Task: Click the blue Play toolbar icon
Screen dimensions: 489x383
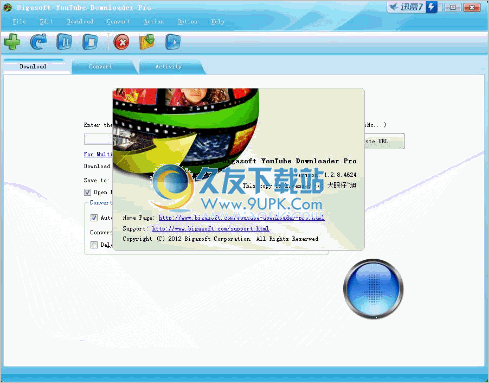Action: (x=173, y=42)
